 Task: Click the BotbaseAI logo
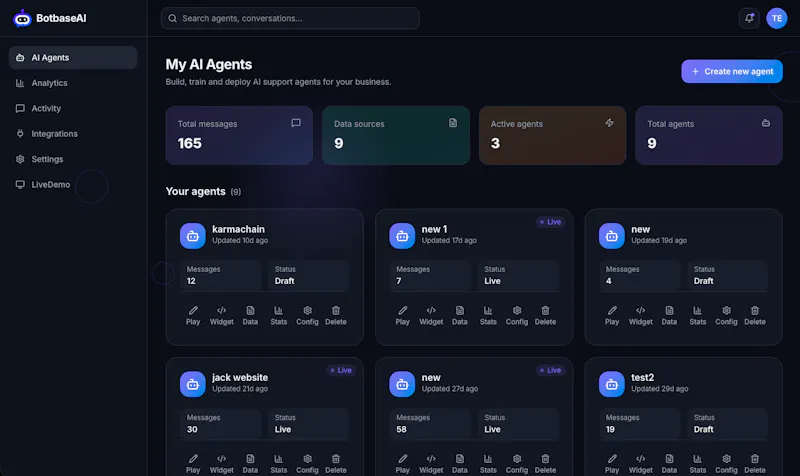pyautogui.click(x=49, y=18)
